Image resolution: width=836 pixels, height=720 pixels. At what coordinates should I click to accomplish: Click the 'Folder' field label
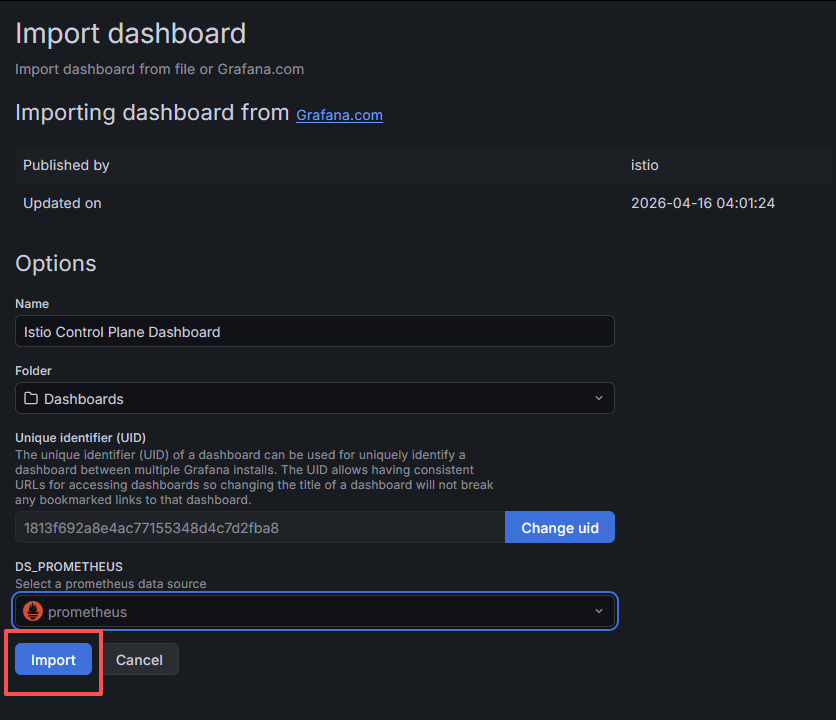click(x=33, y=371)
